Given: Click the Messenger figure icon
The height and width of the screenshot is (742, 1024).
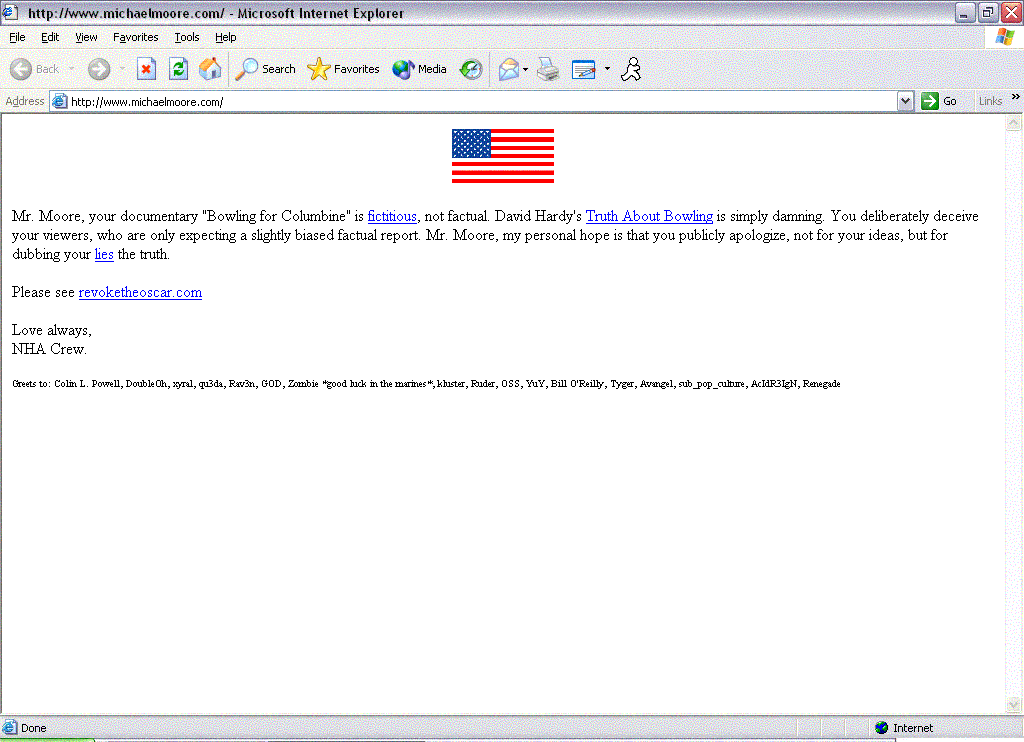Looking at the screenshot, I should point(631,69).
